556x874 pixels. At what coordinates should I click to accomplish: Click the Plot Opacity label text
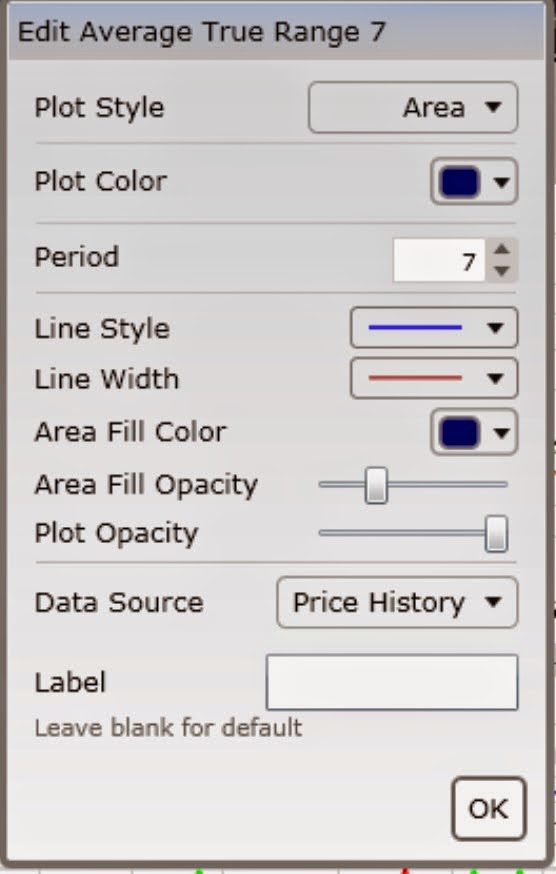(x=116, y=533)
